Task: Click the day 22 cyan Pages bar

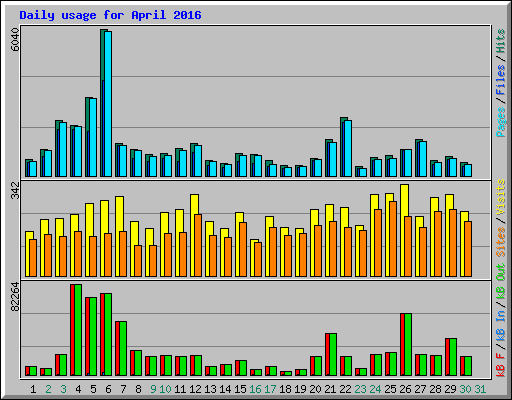Action: click(348, 148)
